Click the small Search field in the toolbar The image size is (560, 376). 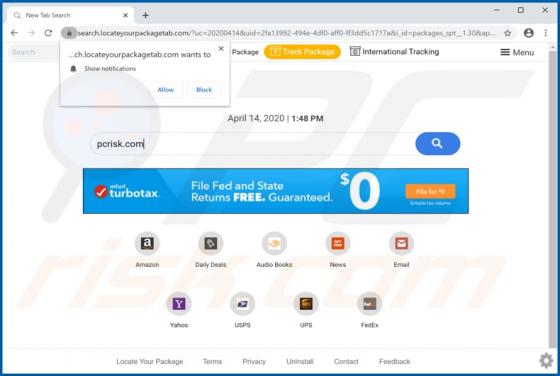[34, 52]
